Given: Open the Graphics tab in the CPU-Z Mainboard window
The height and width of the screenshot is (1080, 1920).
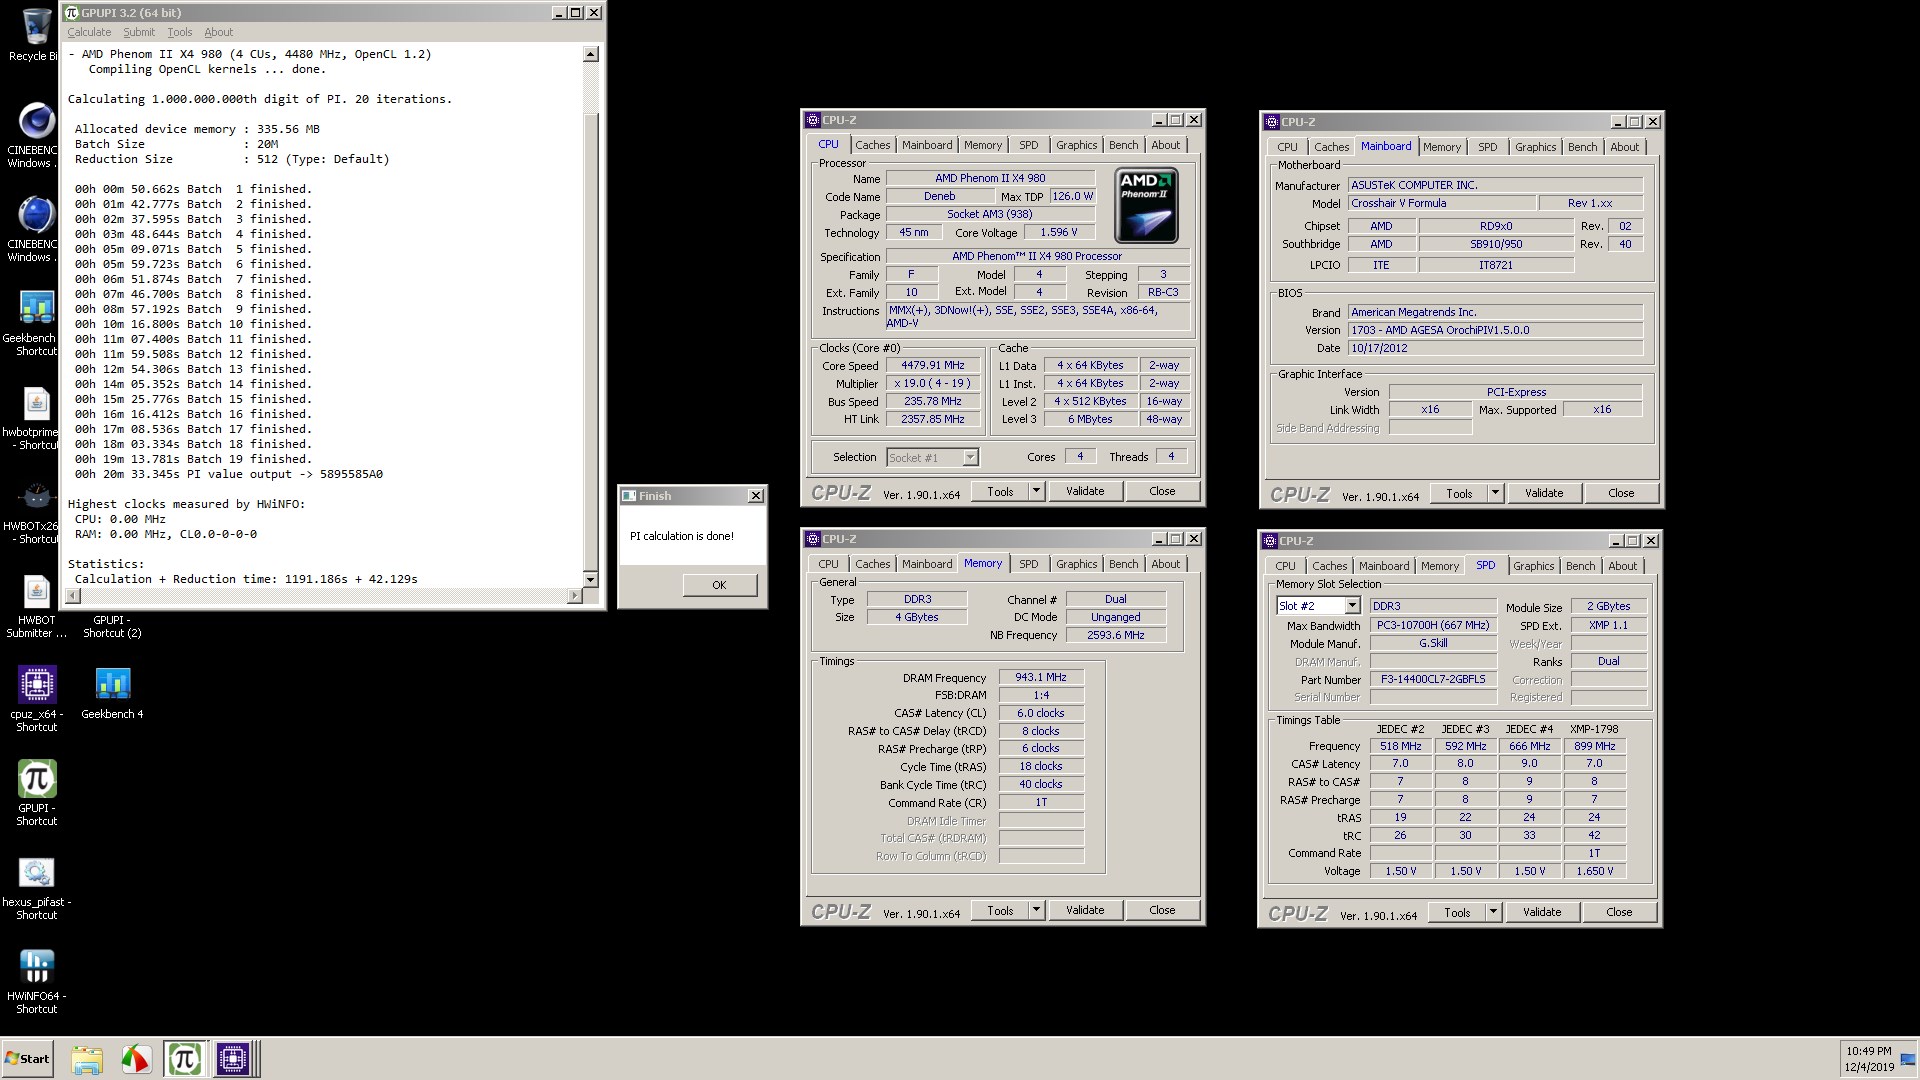Looking at the screenshot, I should click(x=1535, y=147).
